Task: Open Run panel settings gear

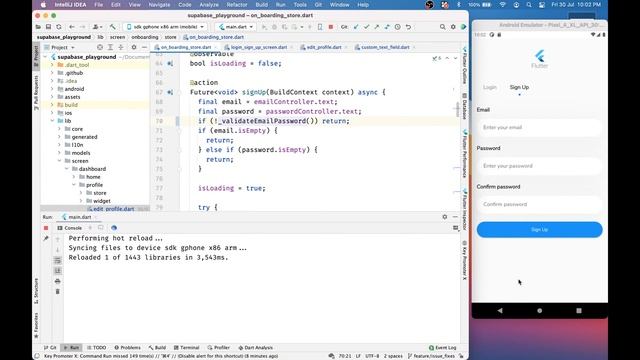Action: (x=444, y=217)
